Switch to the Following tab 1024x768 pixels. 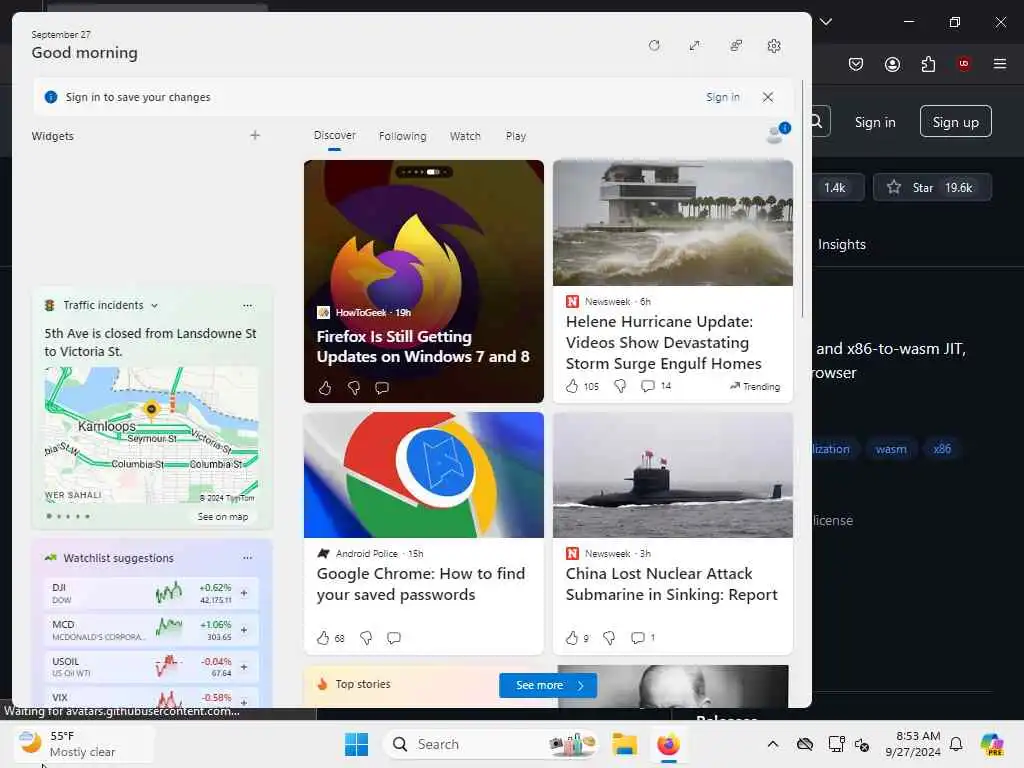tap(402, 136)
